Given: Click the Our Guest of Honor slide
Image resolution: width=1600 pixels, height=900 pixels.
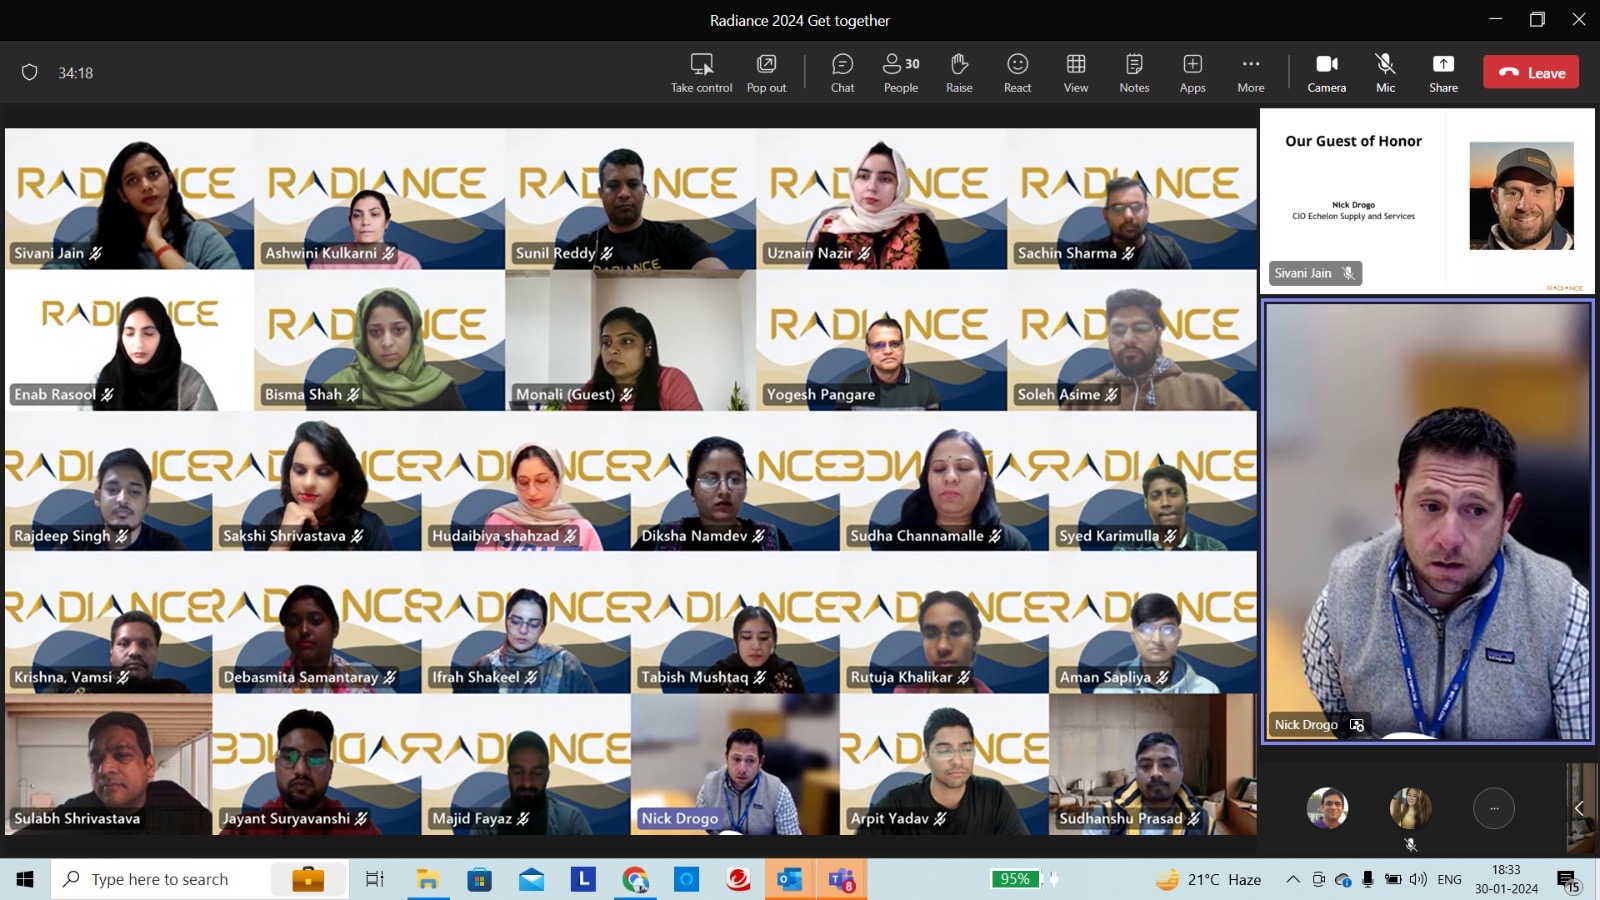Looking at the screenshot, I should point(1427,200).
